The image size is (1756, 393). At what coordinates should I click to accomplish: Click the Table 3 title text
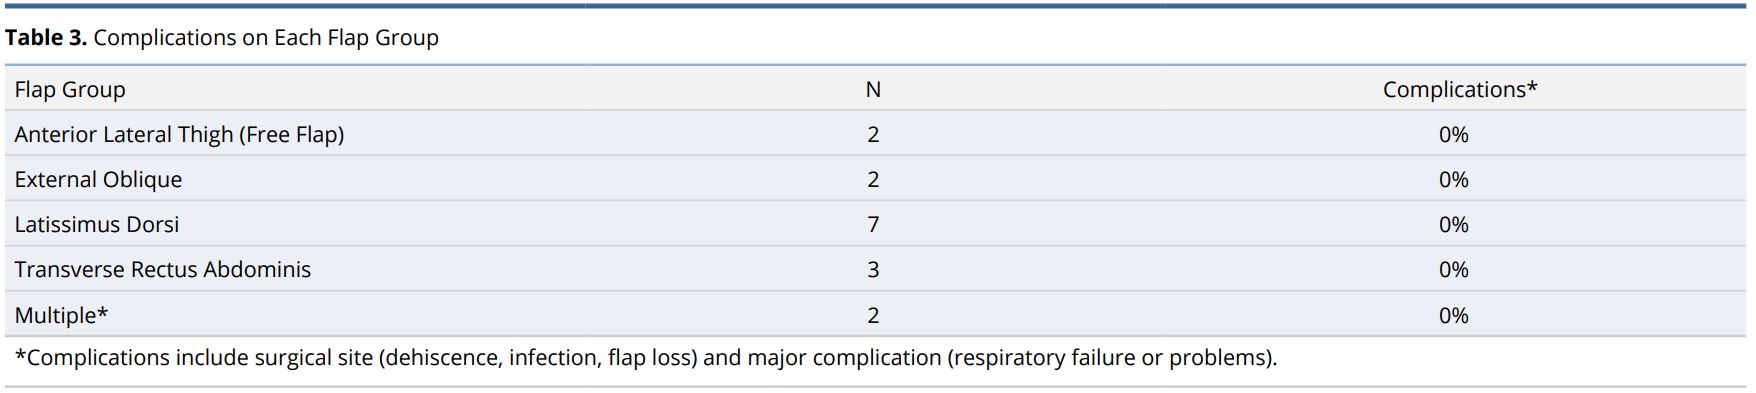coord(222,38)
